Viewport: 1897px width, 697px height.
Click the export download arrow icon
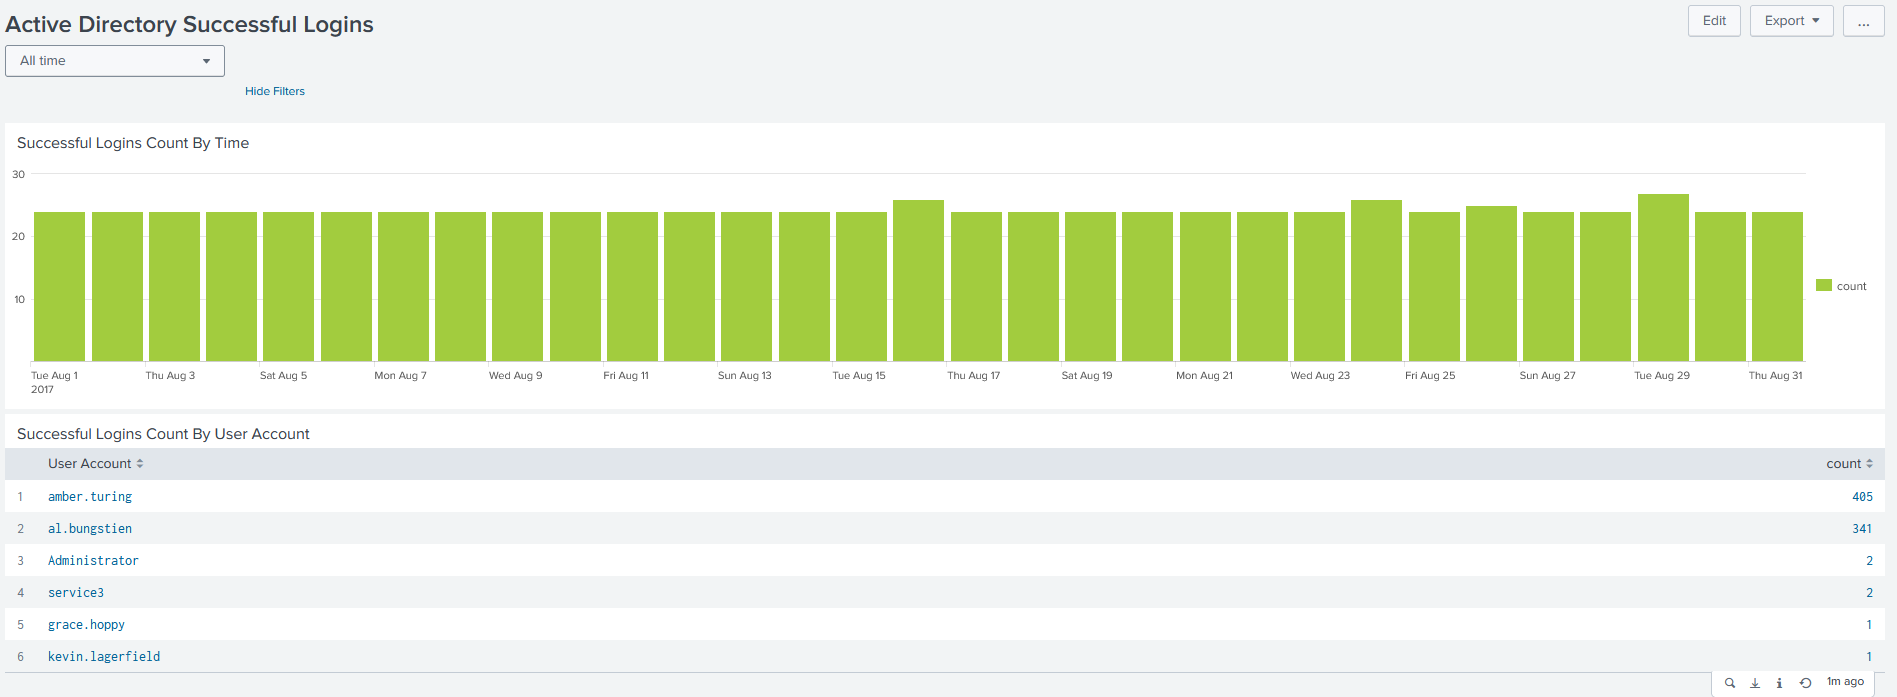click(1755, 683)
